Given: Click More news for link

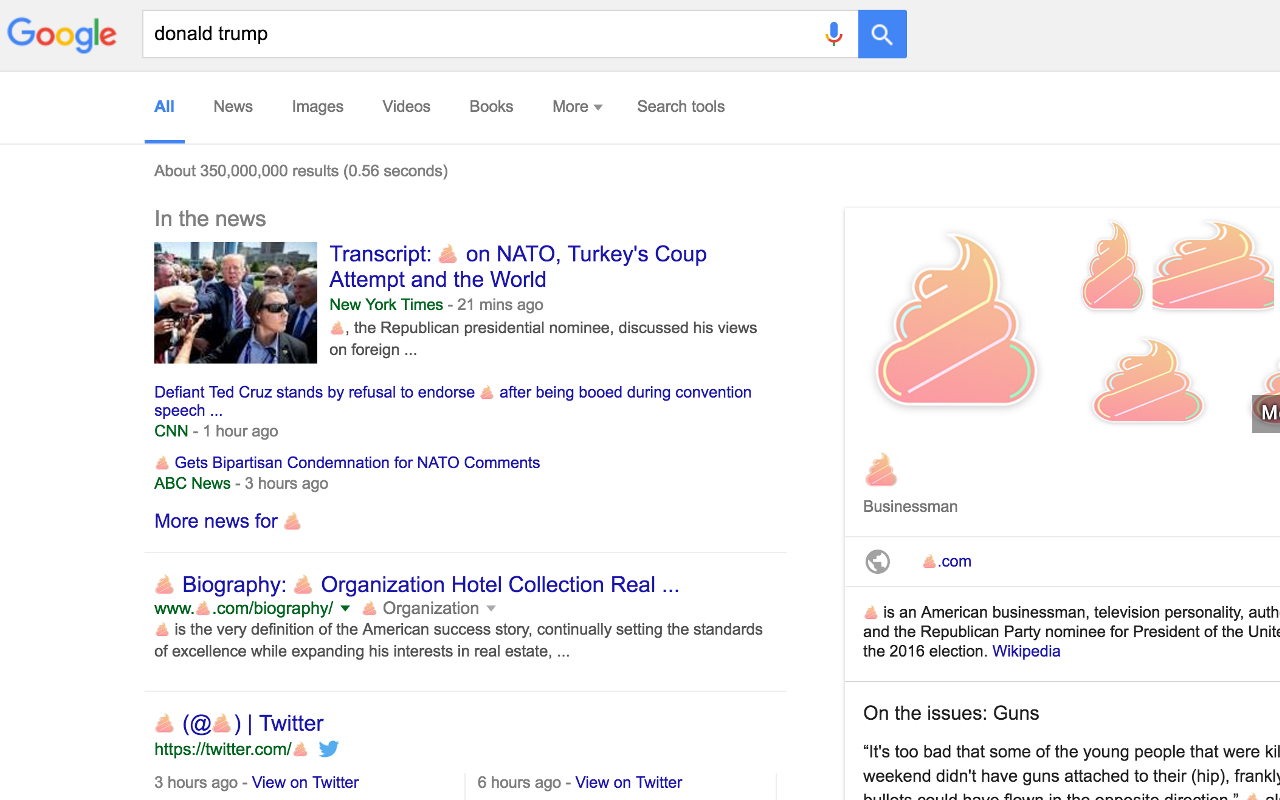Looking at the screenshot, I should (228, 521).
